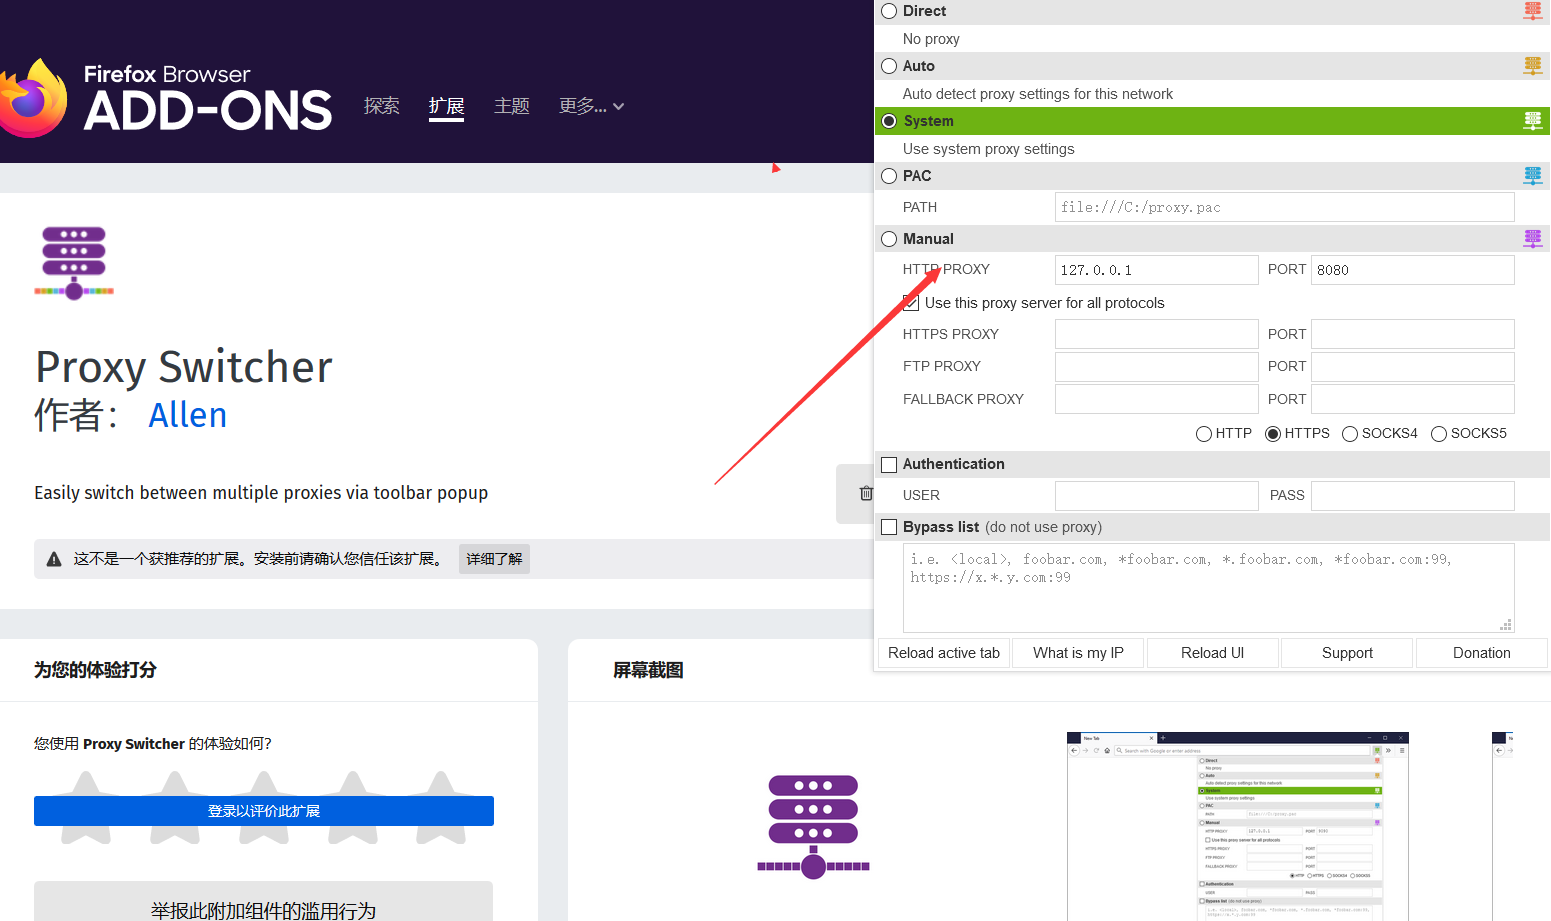Open the 主题 navigation tab
Viewport: 1551px width, 921px height.
[512, 106]
